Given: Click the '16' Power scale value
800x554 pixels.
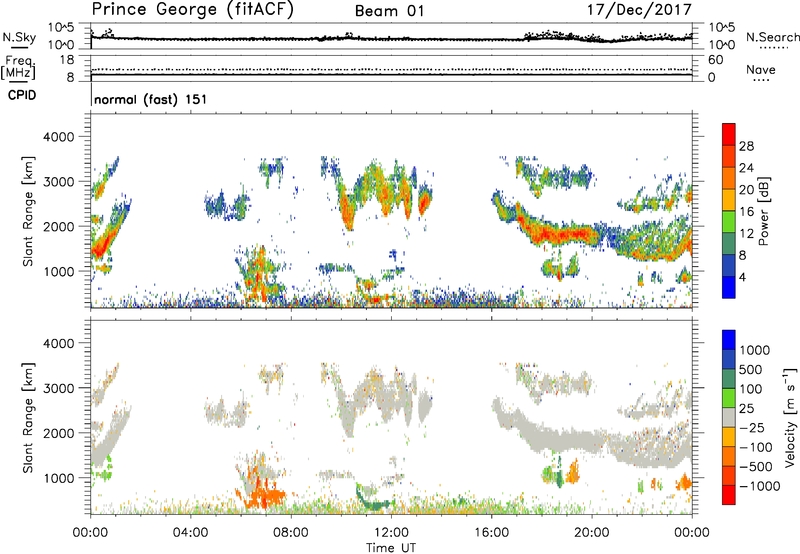Looking at the screenshot, I should (746, 212).
